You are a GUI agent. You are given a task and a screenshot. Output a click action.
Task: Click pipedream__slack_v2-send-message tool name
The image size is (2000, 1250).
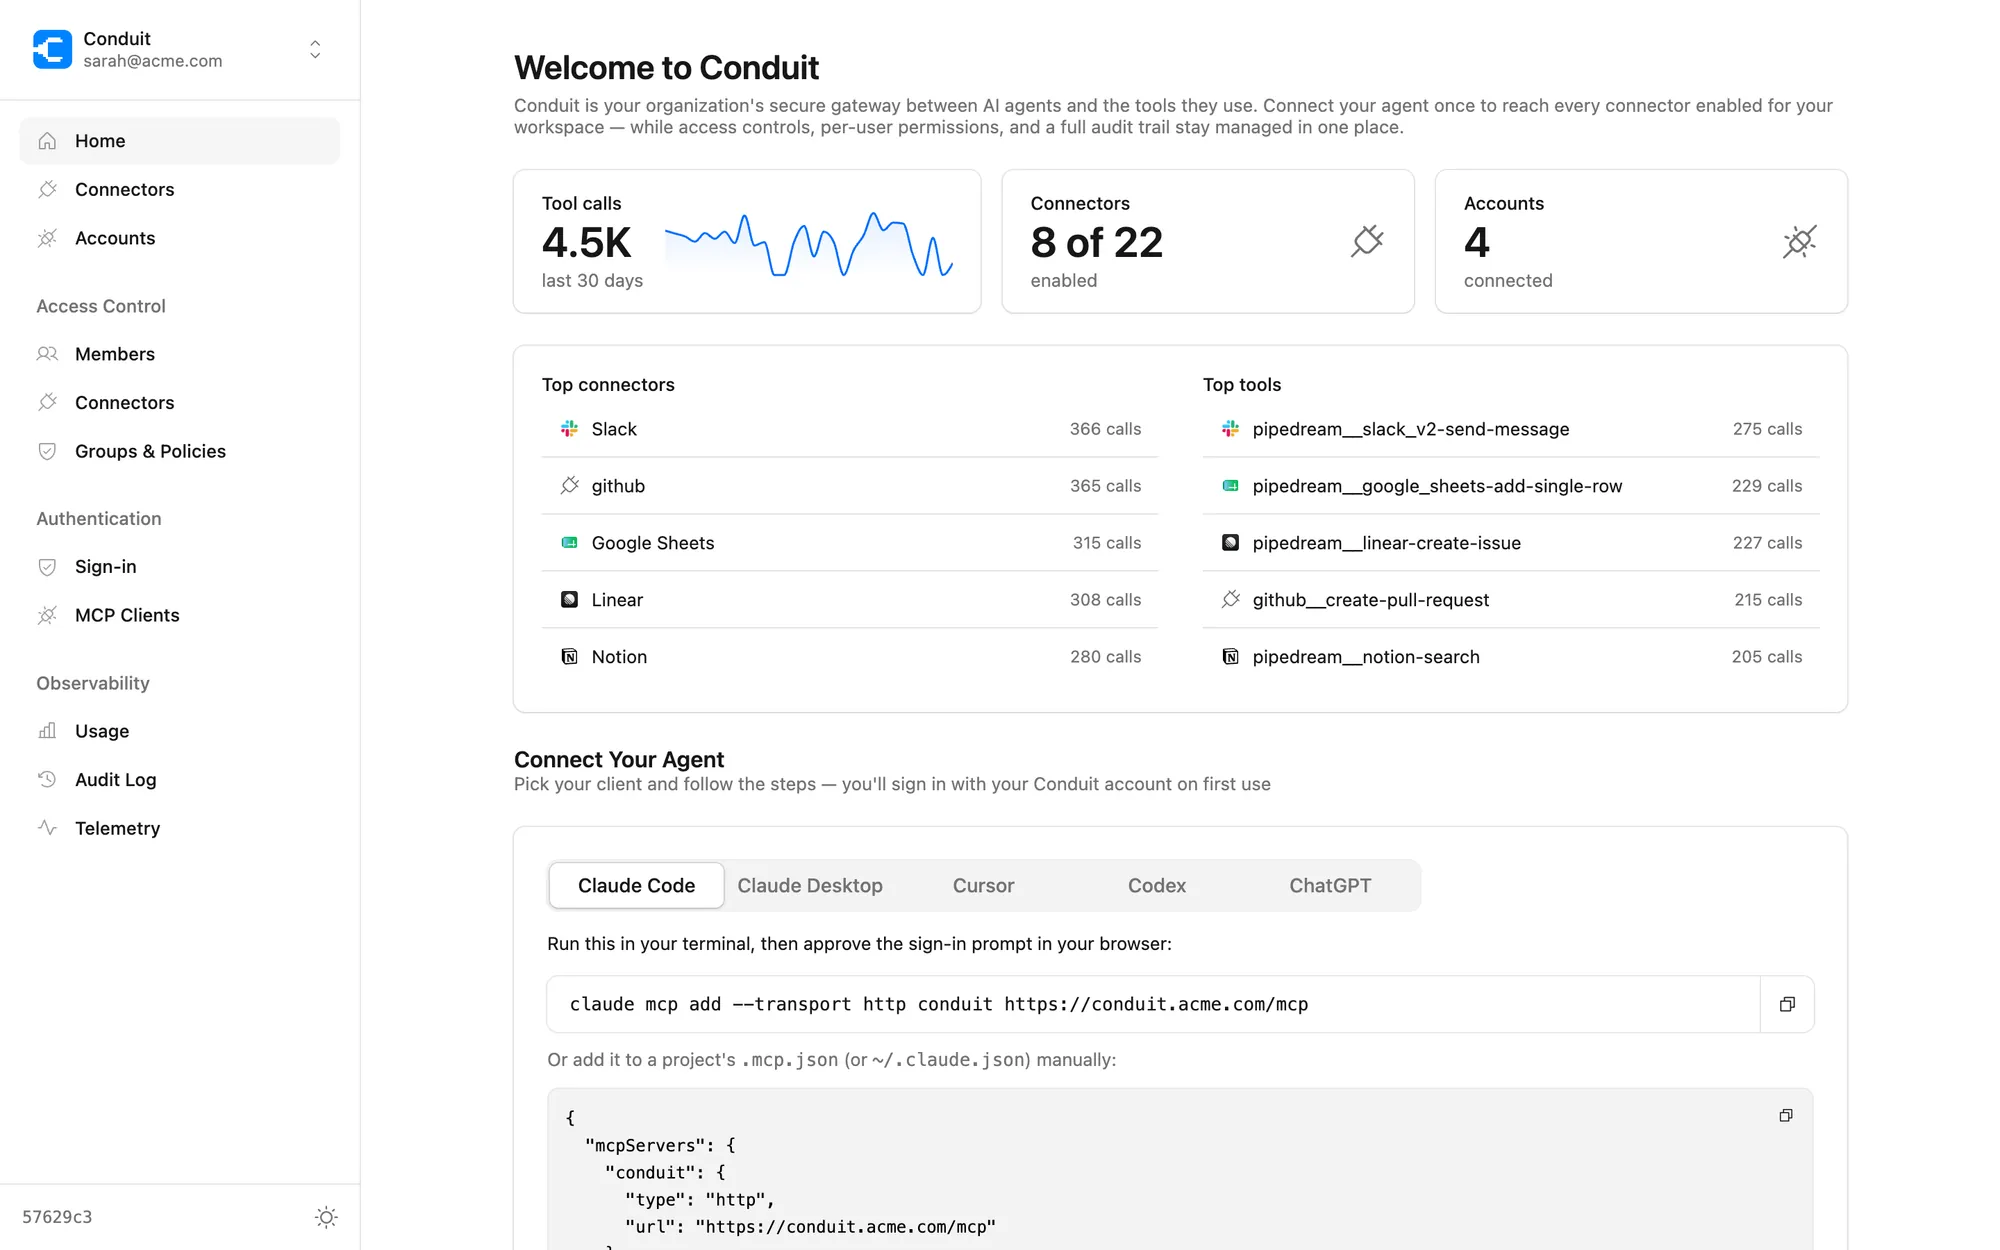coord(1411,429)
